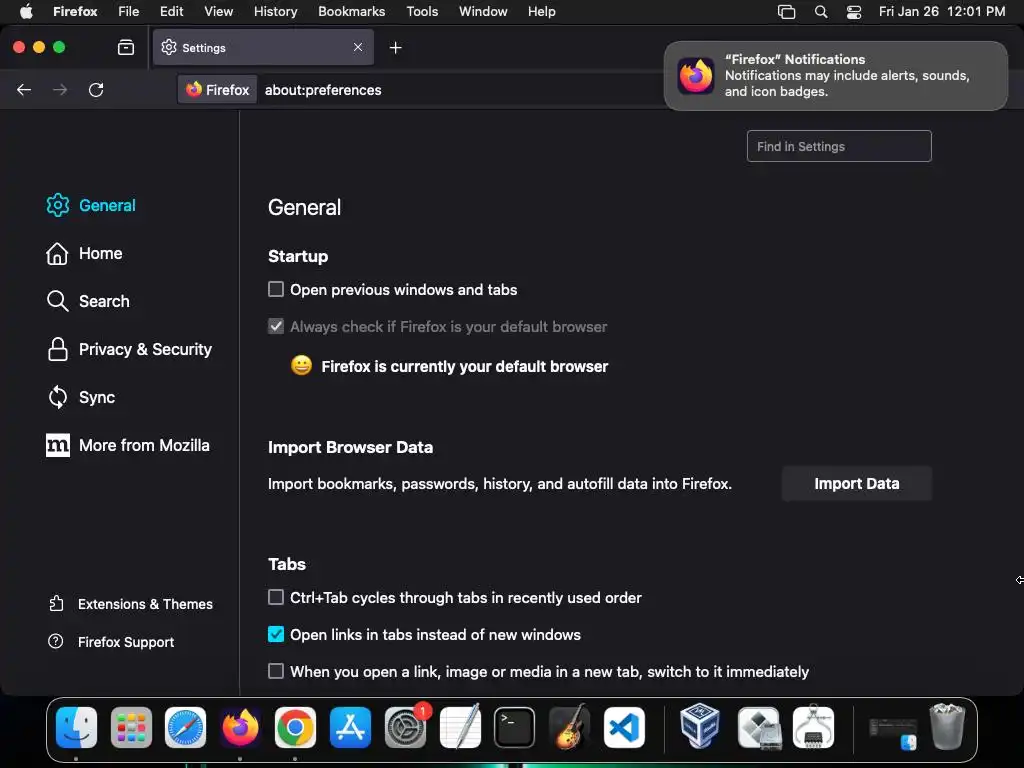1024x768 pixels.
Task: Toggle Always check if Firefox is default browser
Action: coord(276,327)
